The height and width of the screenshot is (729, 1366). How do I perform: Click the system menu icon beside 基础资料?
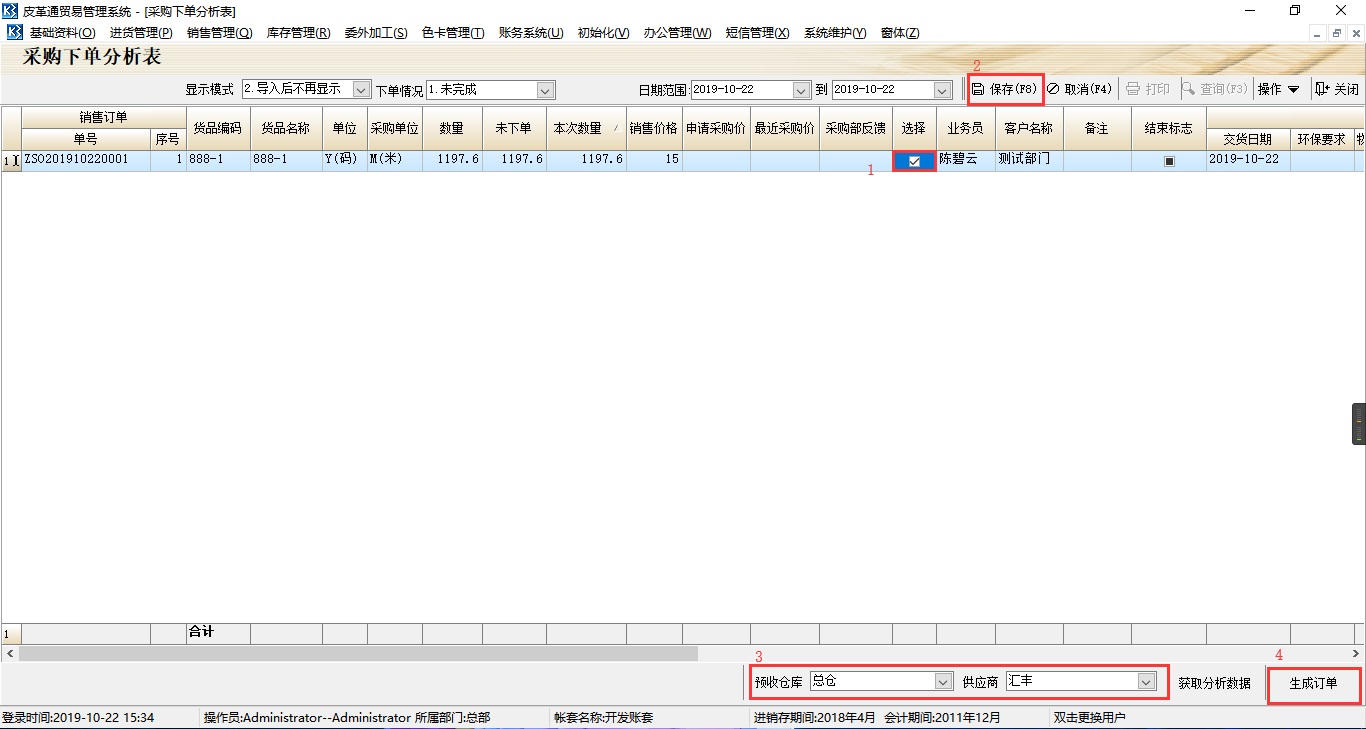tap(14, 32)
